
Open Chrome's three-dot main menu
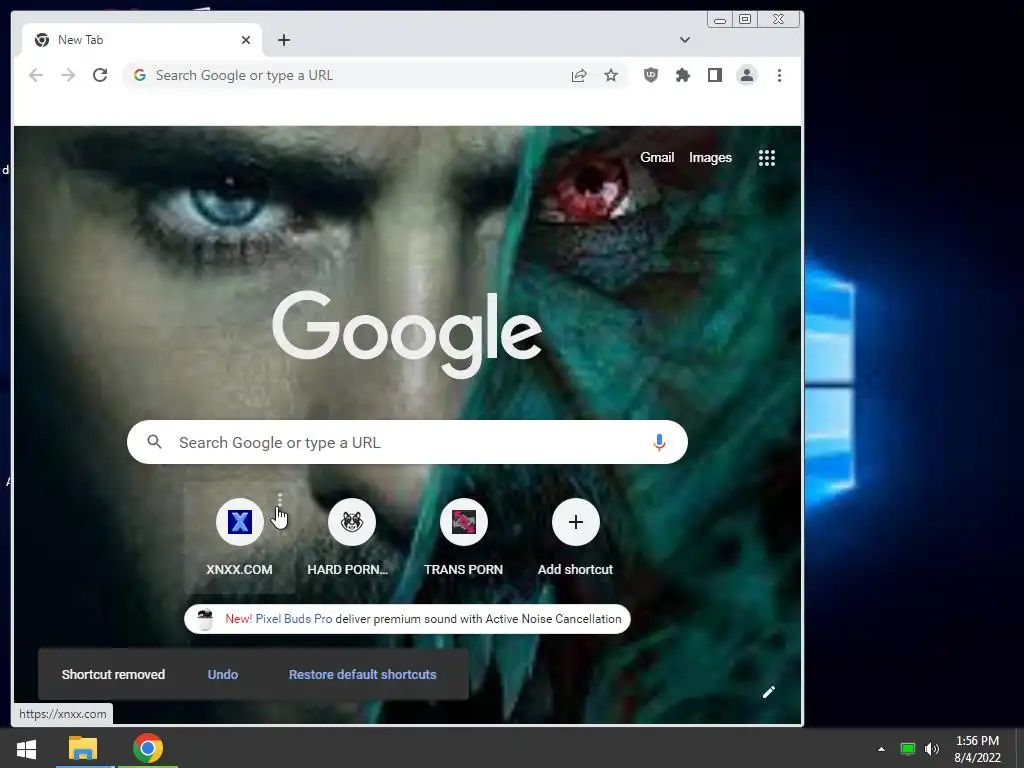tap(779, 75)
